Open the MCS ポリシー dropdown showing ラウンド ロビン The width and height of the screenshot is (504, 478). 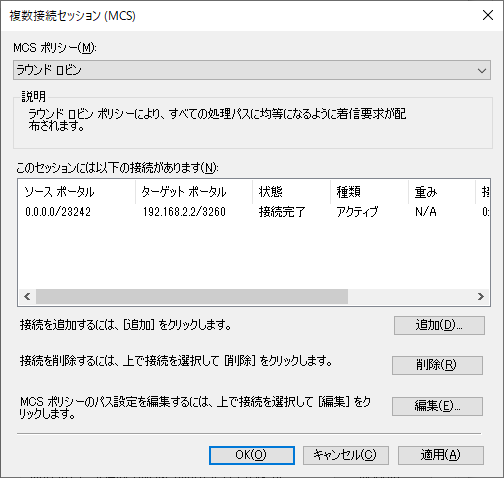[x=252, y=70]
